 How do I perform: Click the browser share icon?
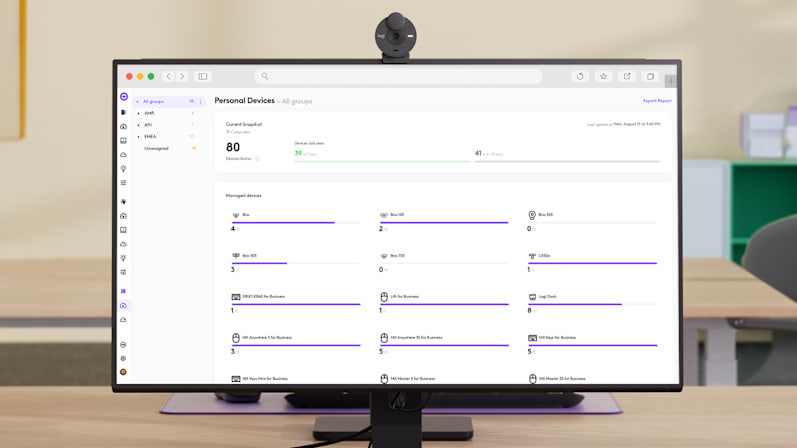coord(627,76)
